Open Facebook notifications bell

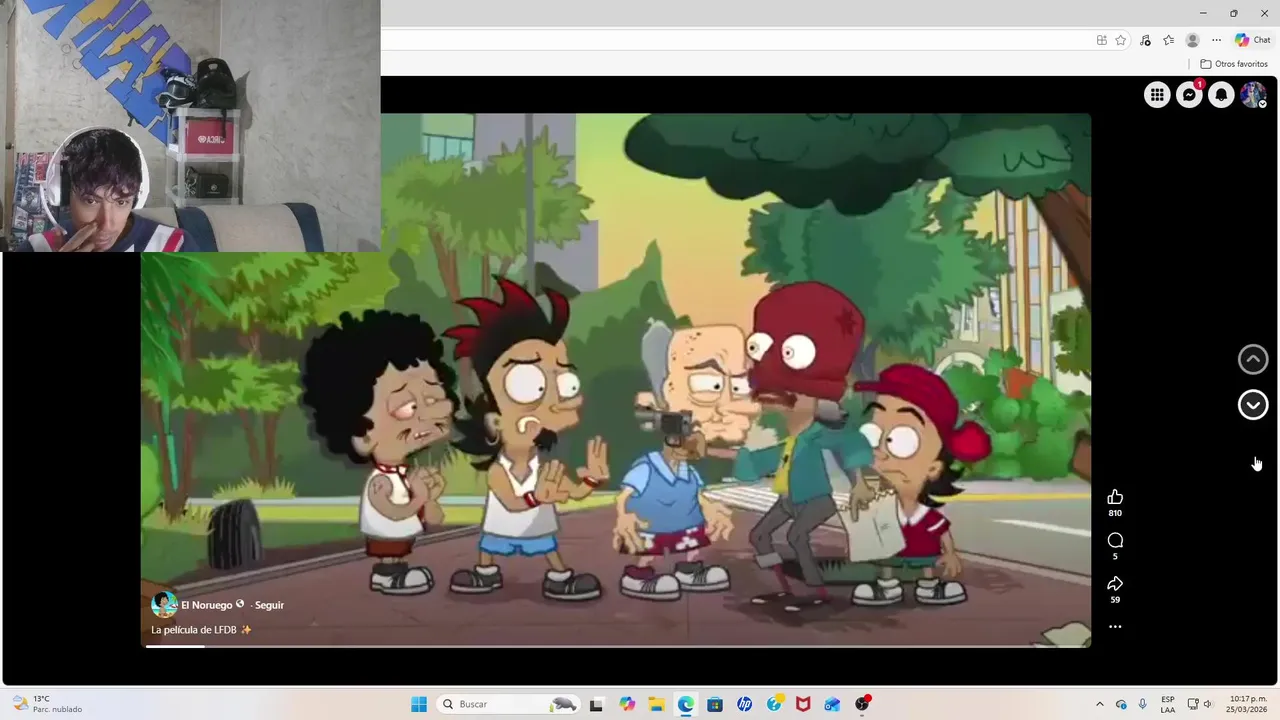[x=1221, y=95]
